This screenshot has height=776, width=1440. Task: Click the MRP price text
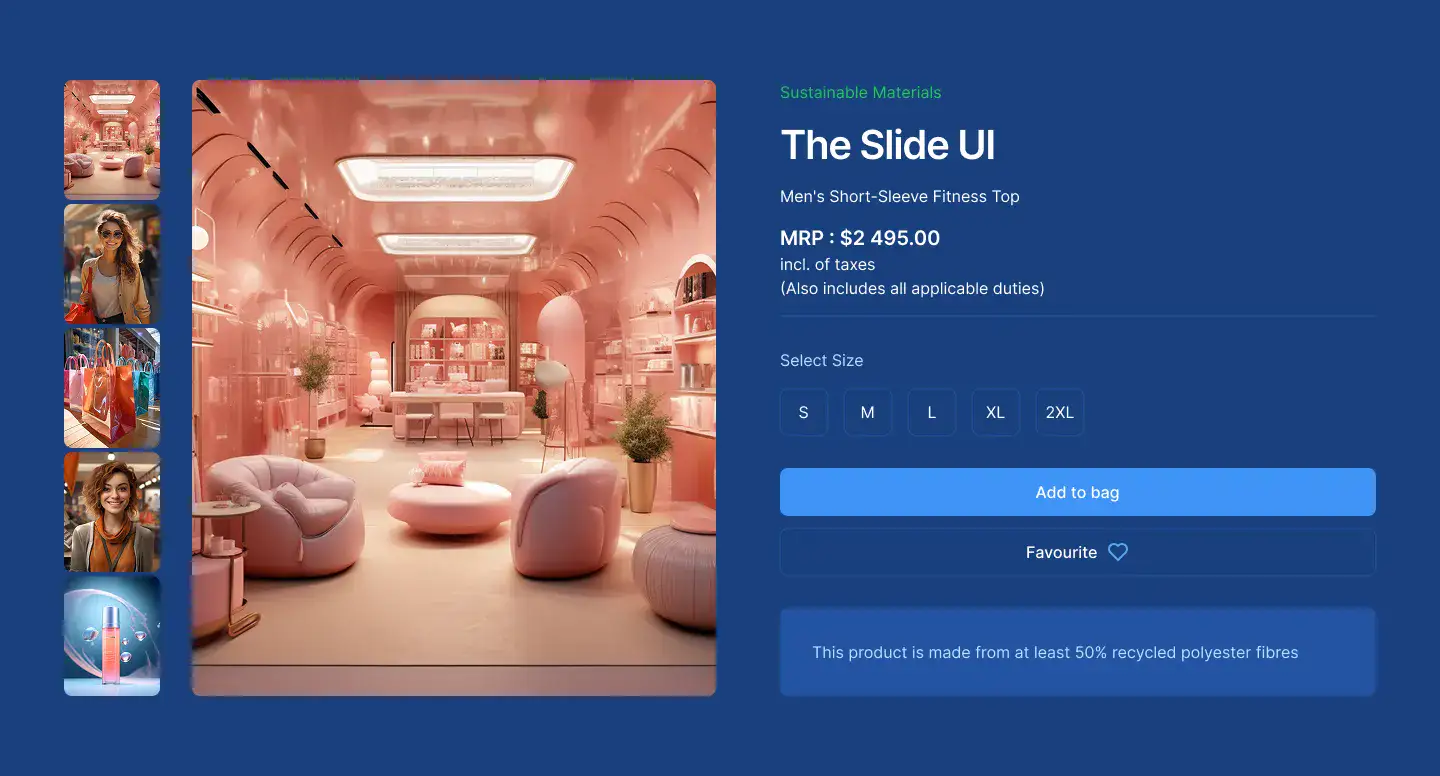pyautogui.click(x=860, y=238)
